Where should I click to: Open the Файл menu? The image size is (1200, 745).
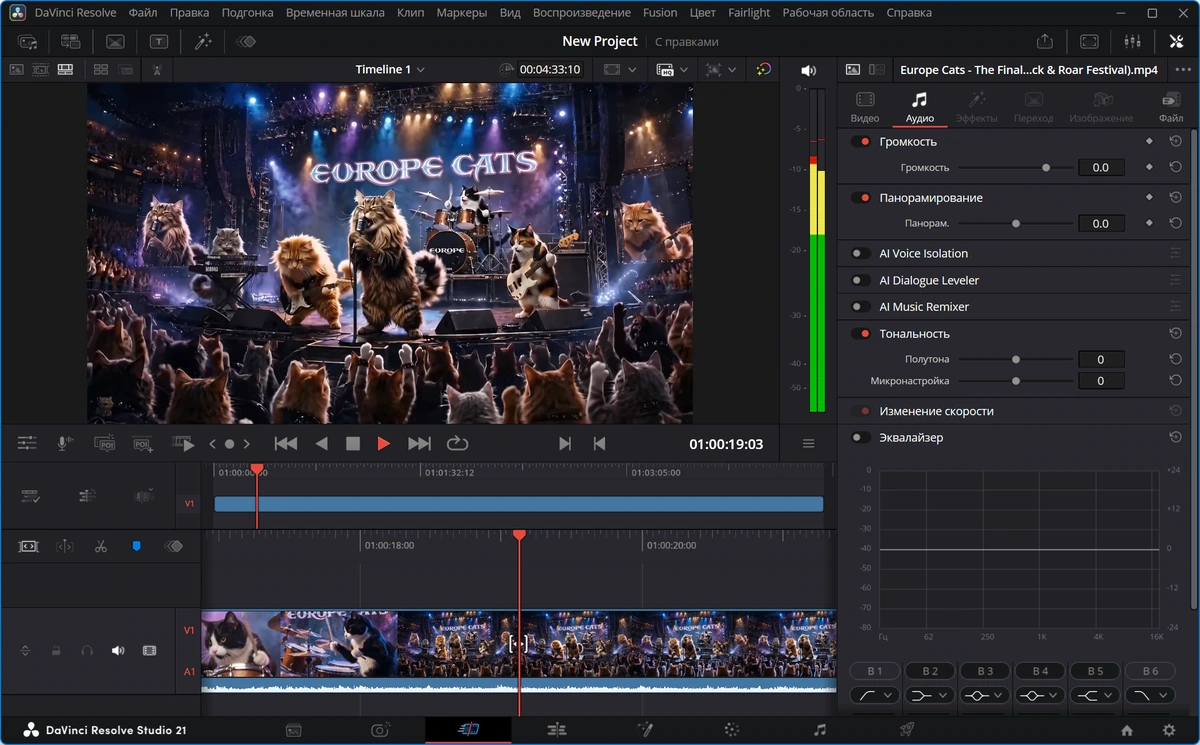point(143,13)
